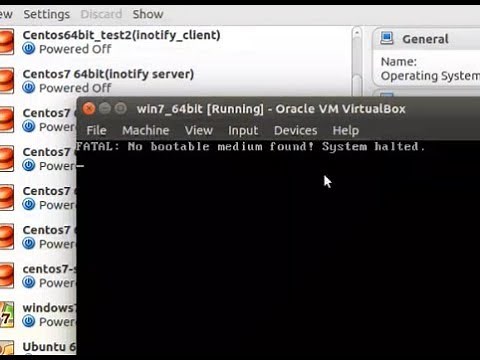Click the Discard toolbar button in VirtualBox Manager
The image size is (480, 360).
101,14
